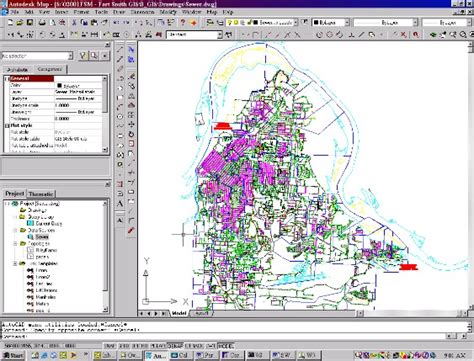The width and height of the screenshot is (474, 361).
Task: Open the color control ByLayer dropdown
Action: click(347, 22)
